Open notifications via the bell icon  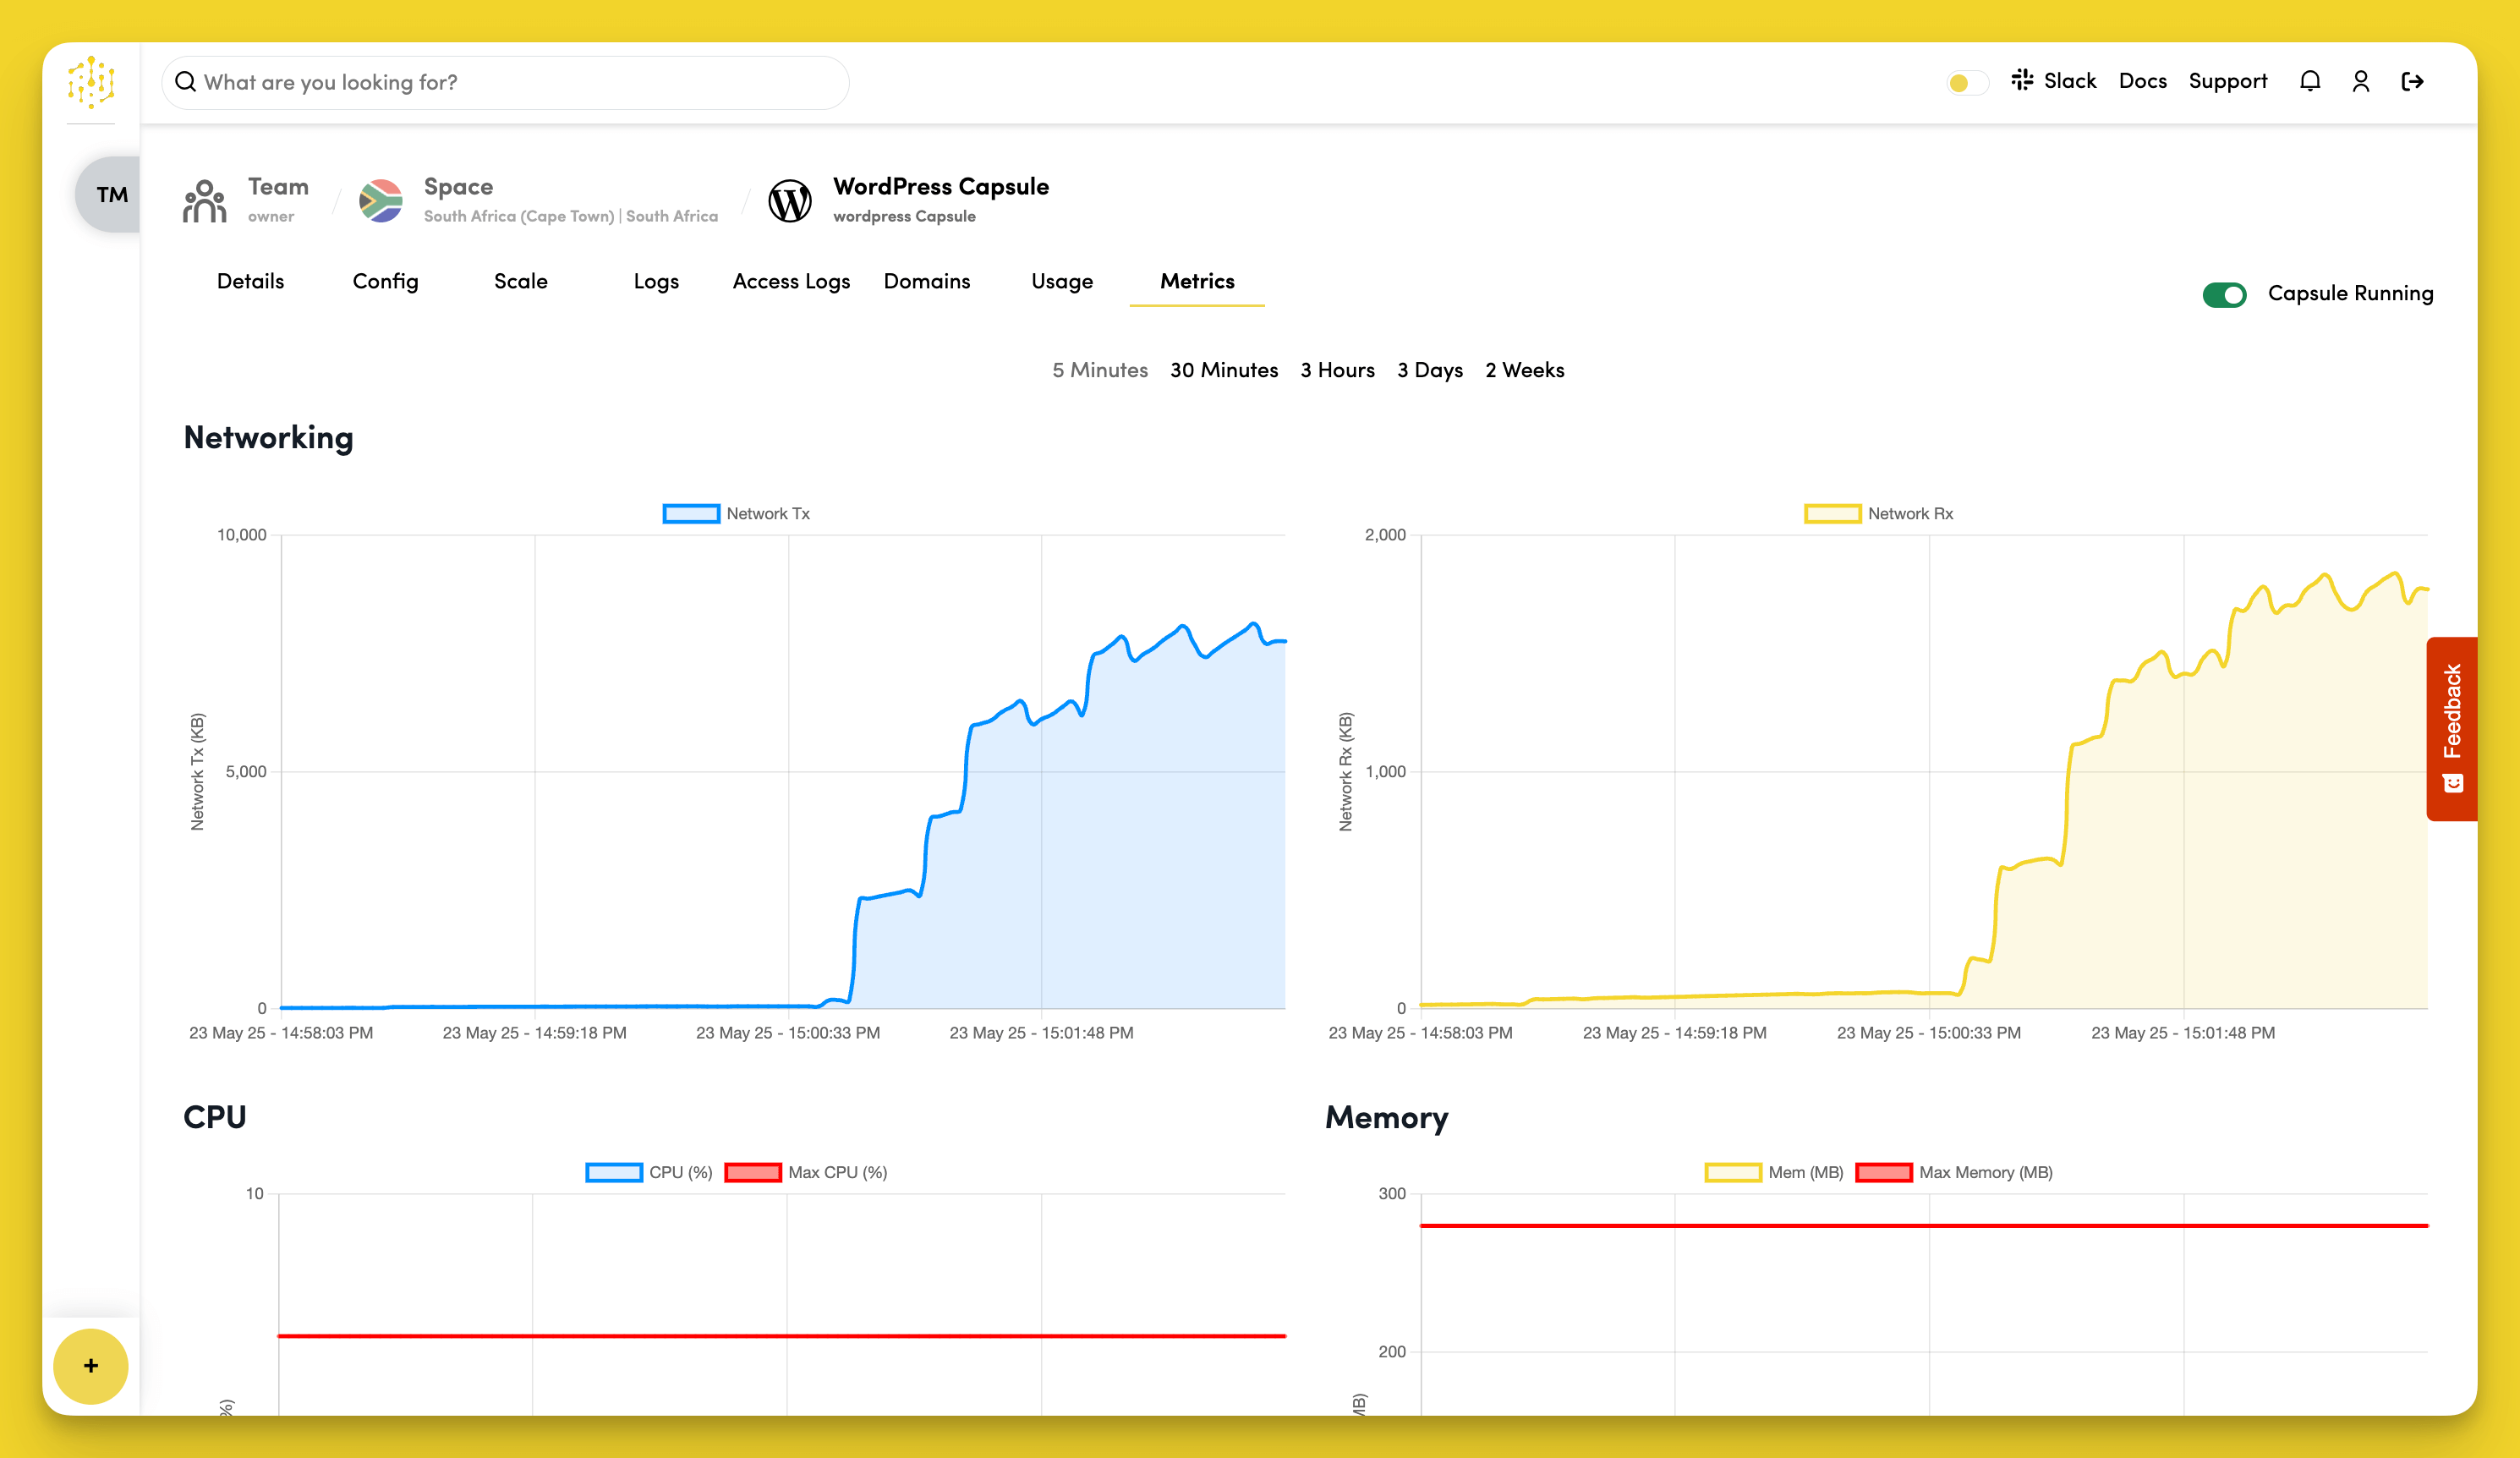tap(2310, 80)
